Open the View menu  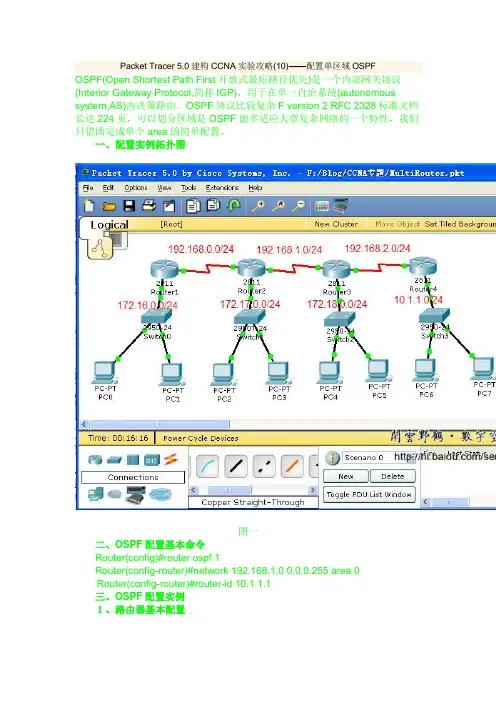tap(164, 188)
